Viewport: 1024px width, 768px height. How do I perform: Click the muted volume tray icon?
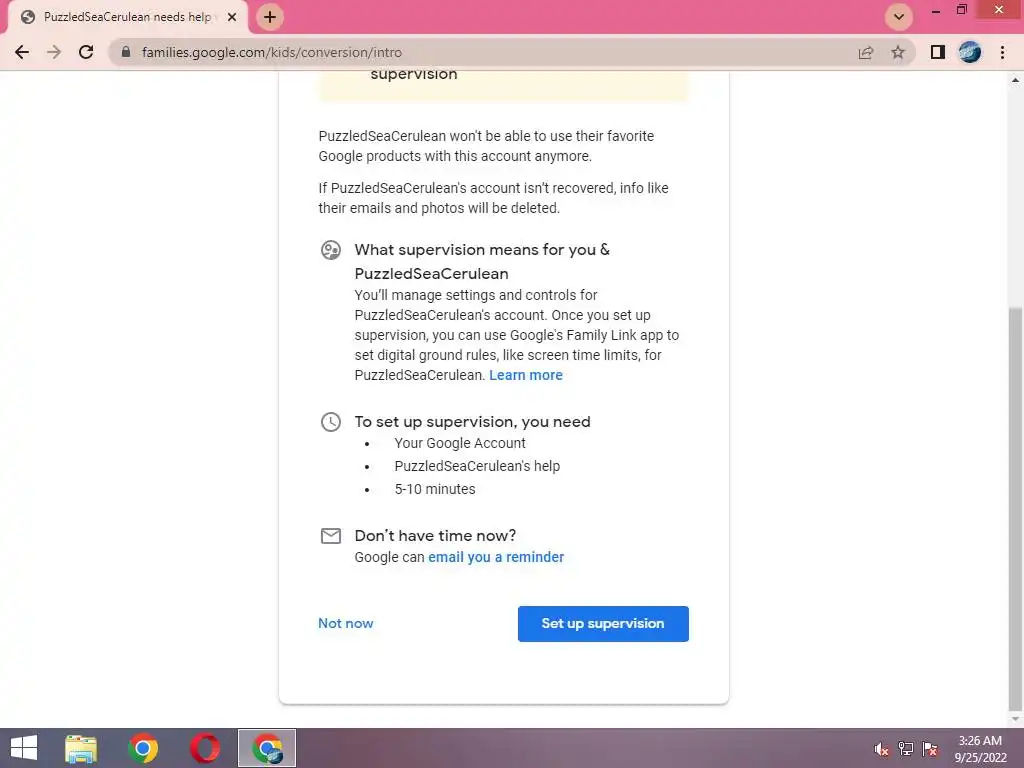[881, 749]
